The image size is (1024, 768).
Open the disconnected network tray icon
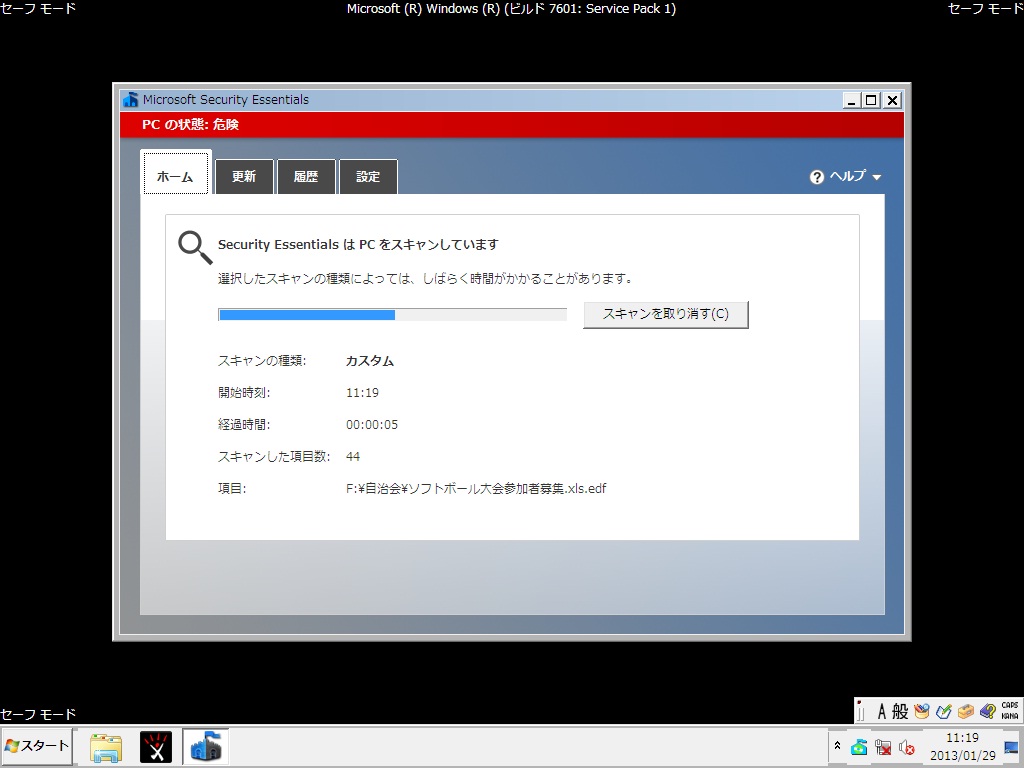(x=883, y=746)
